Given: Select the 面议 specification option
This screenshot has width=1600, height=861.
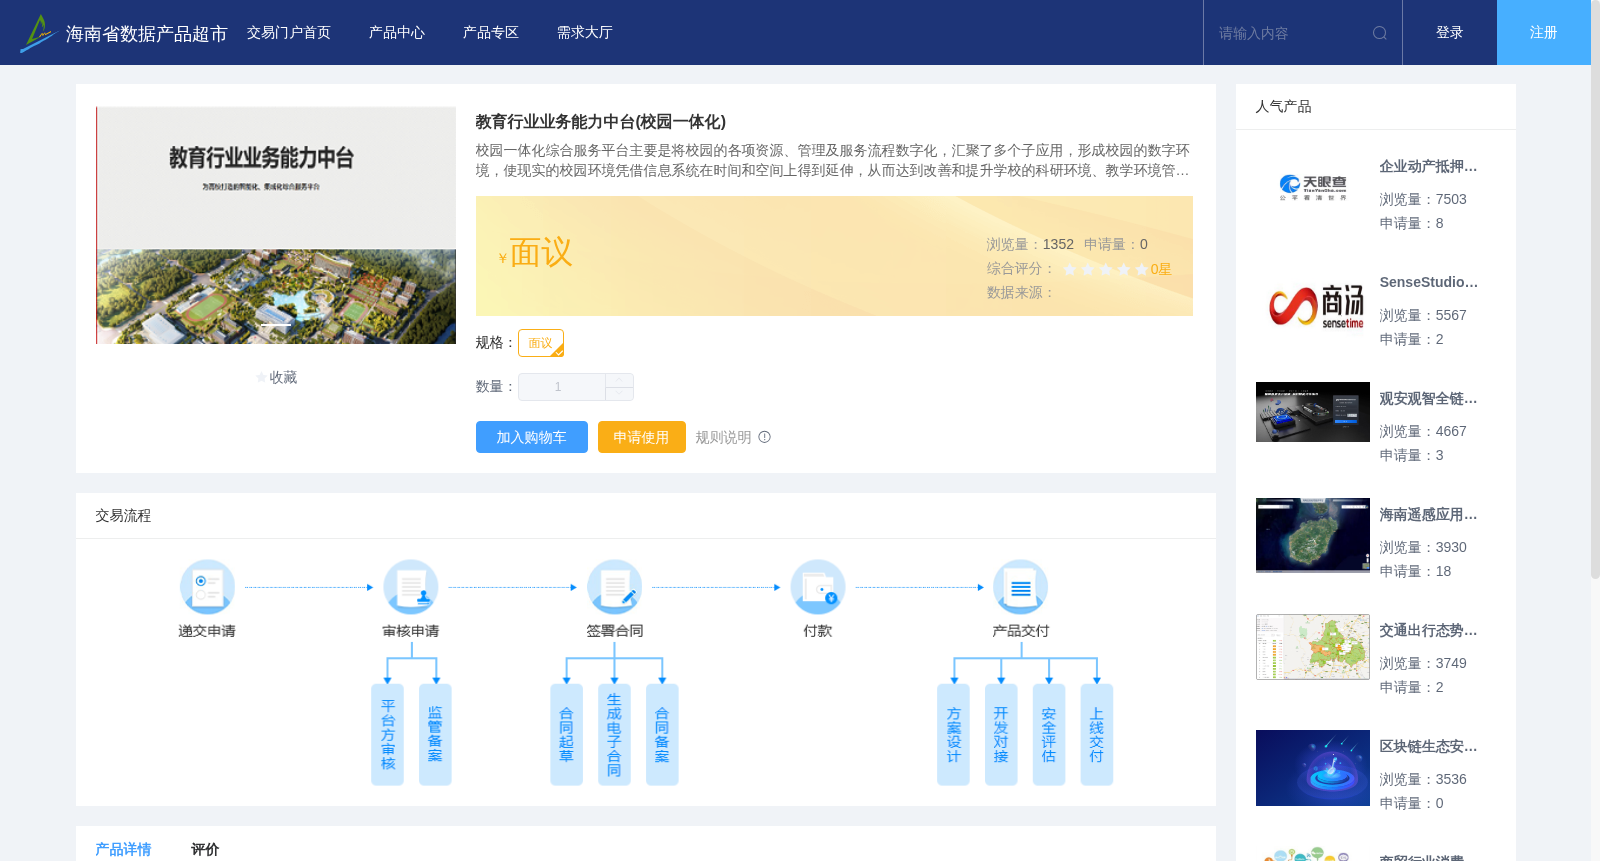Looking at the screenshot, I should 541,343.
